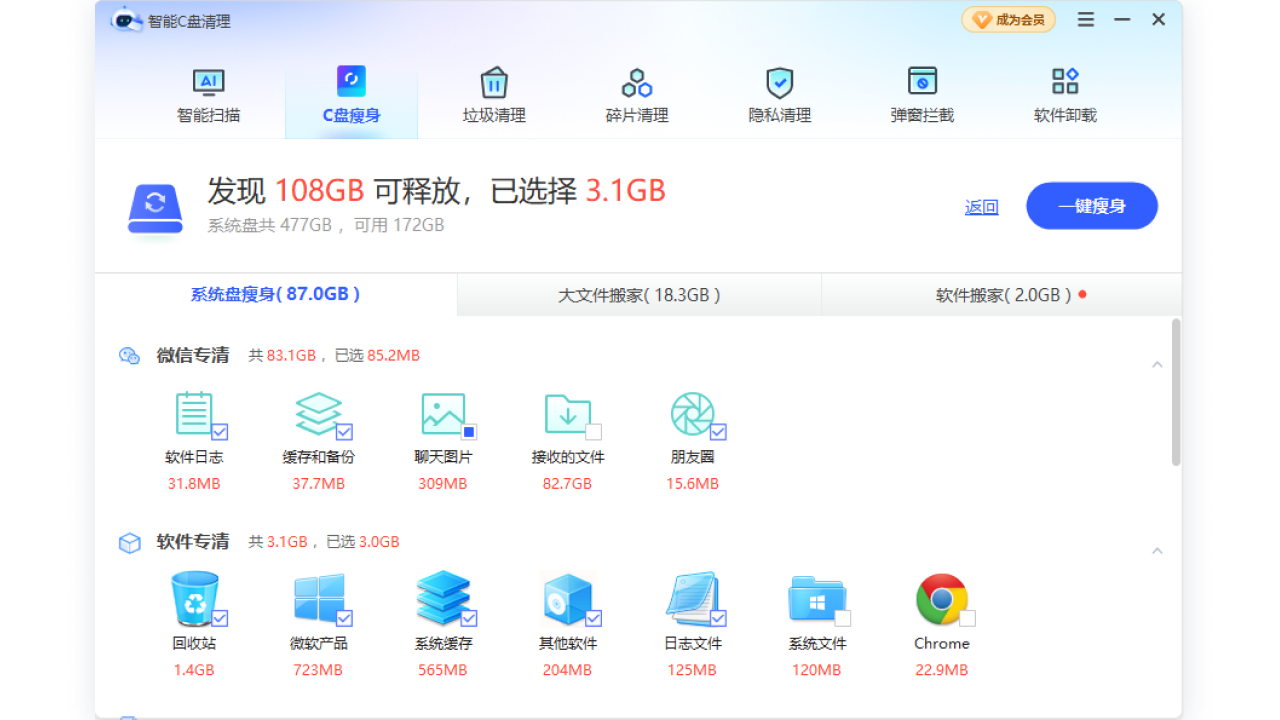Click the 返回 link
The width and height of the screenshot is (1280, 720).
click(981, 207)
